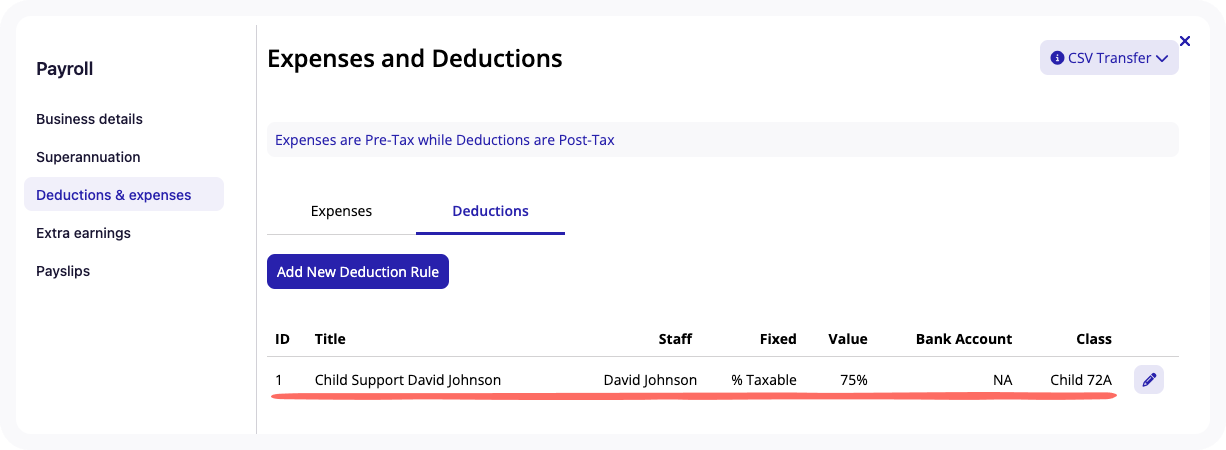Click the Value column header
1226x450 pixels.
coord(848,339)
